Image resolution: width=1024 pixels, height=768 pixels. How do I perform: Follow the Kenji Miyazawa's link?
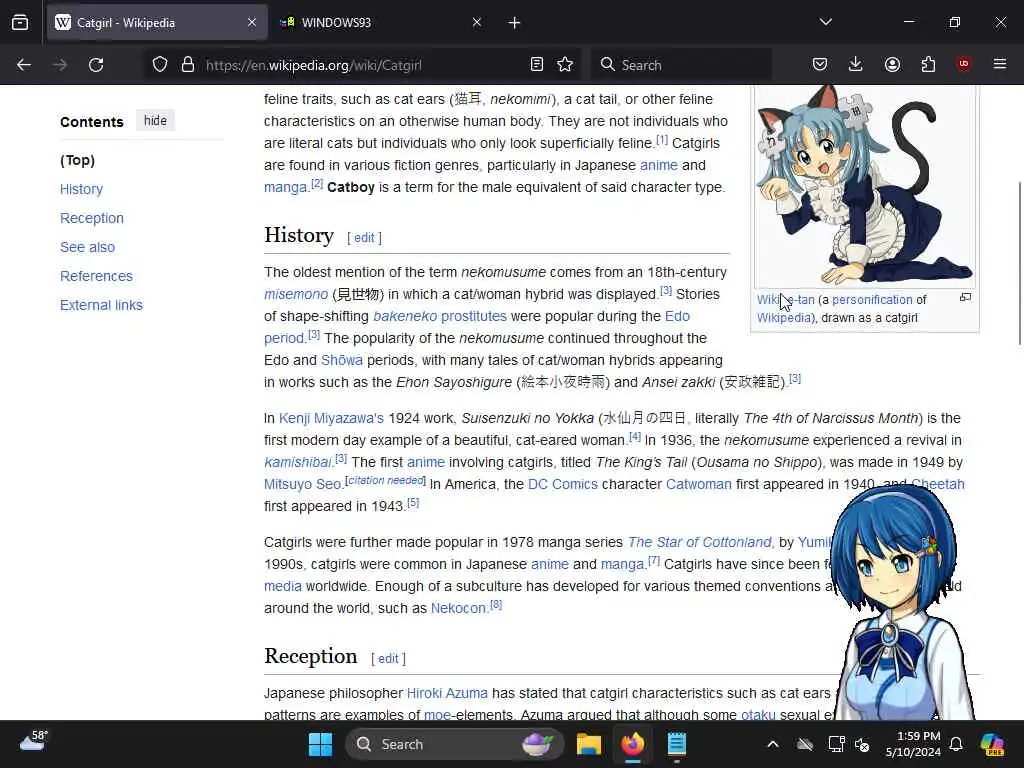(x=331, y=418)
